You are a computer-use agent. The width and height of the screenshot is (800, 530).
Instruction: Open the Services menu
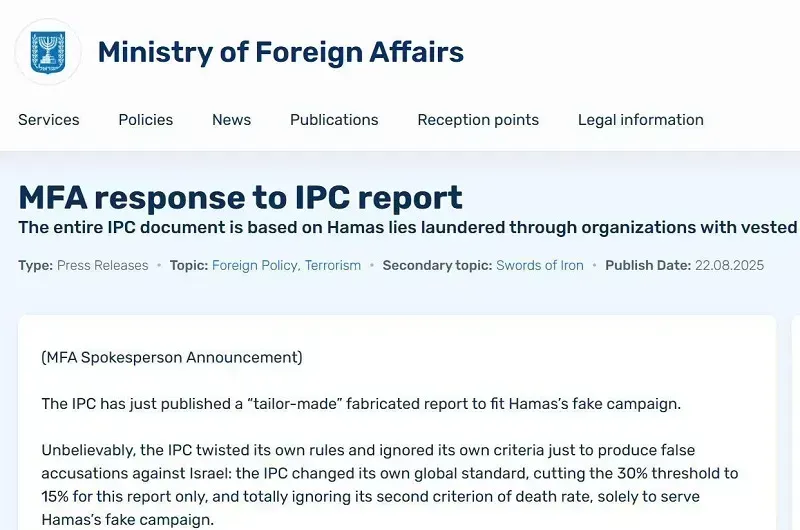[49, 120]
